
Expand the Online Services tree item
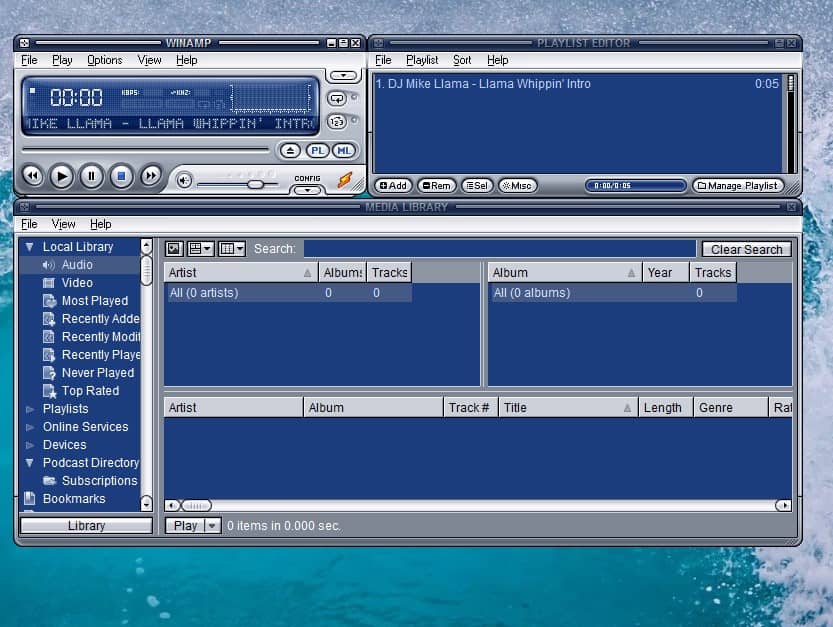point(31,427)
